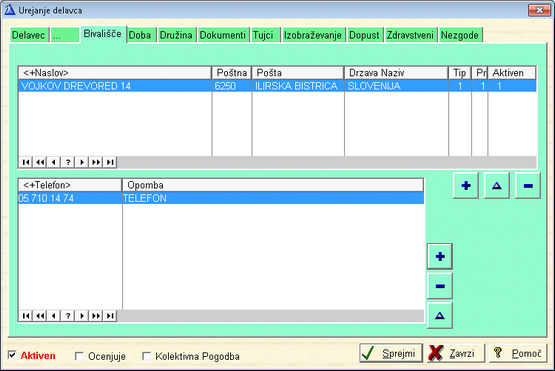Open the Zdravstveni tab

click(411, 35)
